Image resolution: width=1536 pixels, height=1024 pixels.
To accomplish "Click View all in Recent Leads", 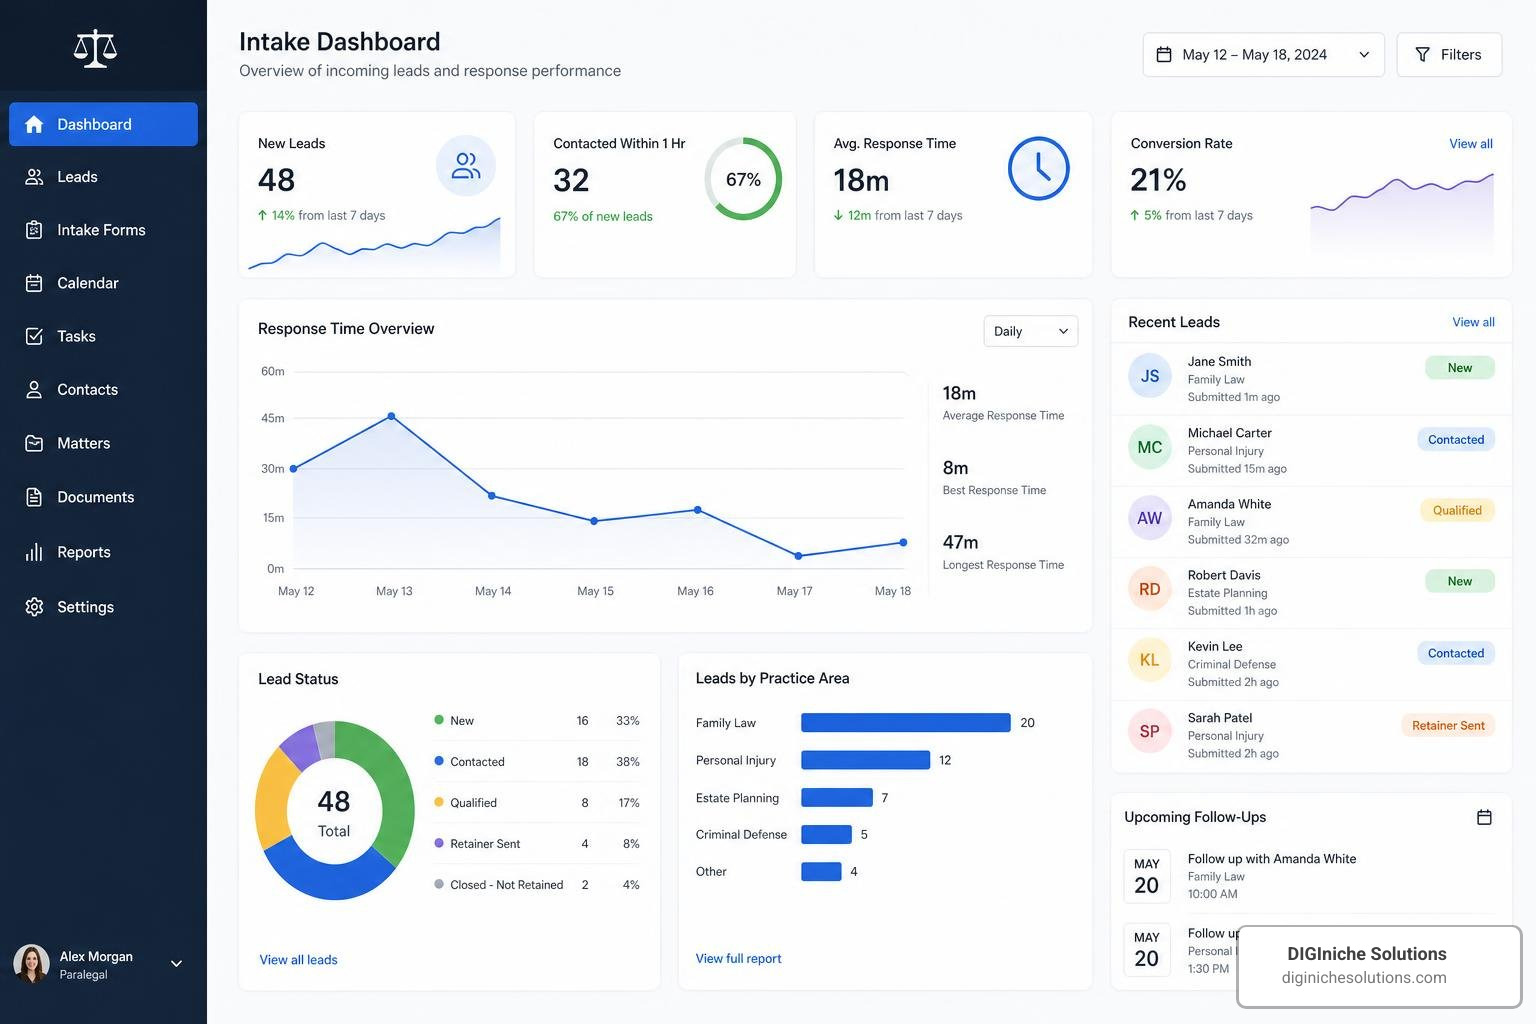I will [1473, 322].
